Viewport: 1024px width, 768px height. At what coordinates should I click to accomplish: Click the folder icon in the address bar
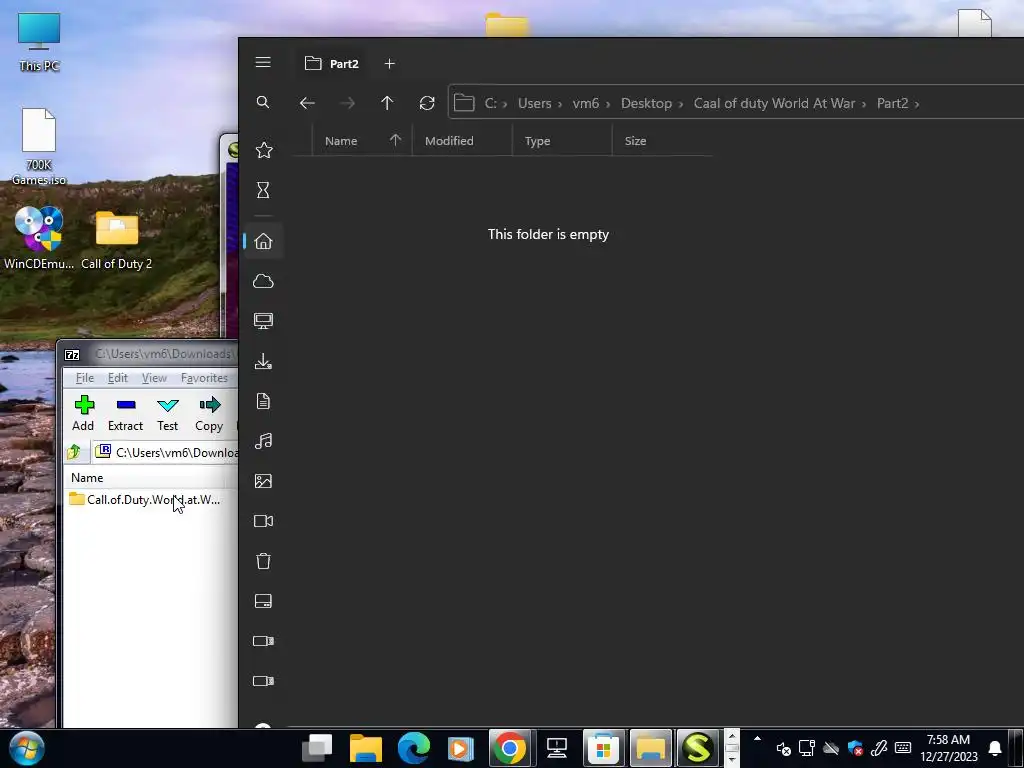click(x=464, y=103)
